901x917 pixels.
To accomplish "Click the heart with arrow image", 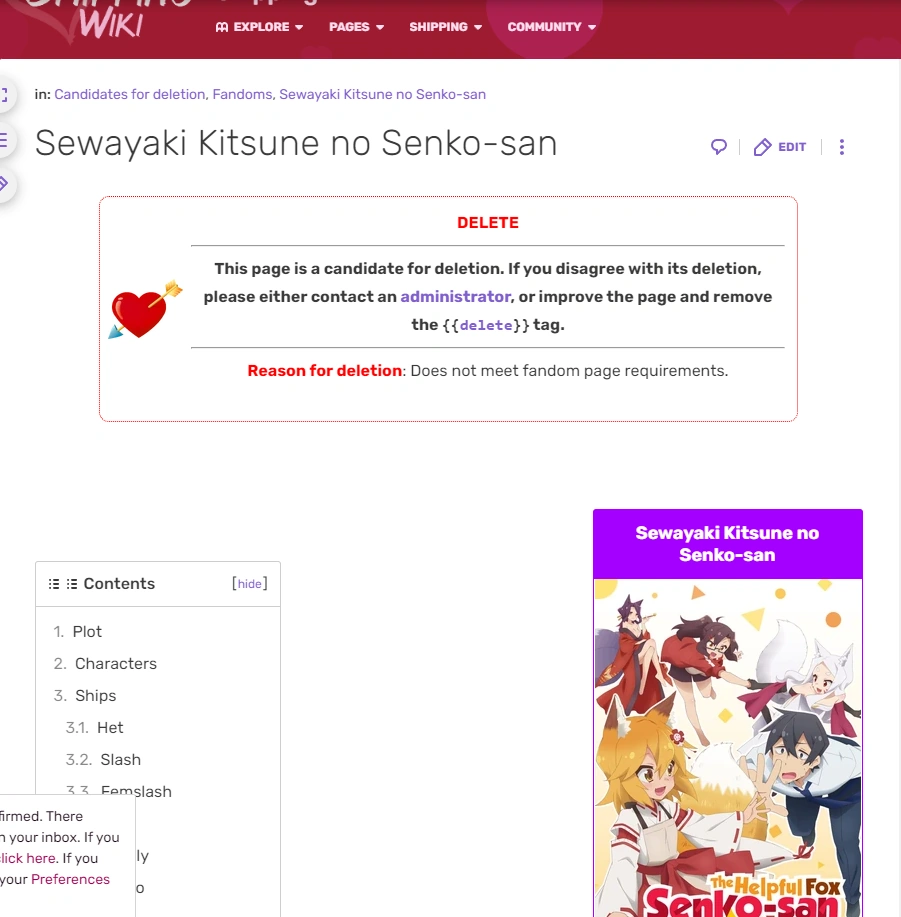I will 145,309.
